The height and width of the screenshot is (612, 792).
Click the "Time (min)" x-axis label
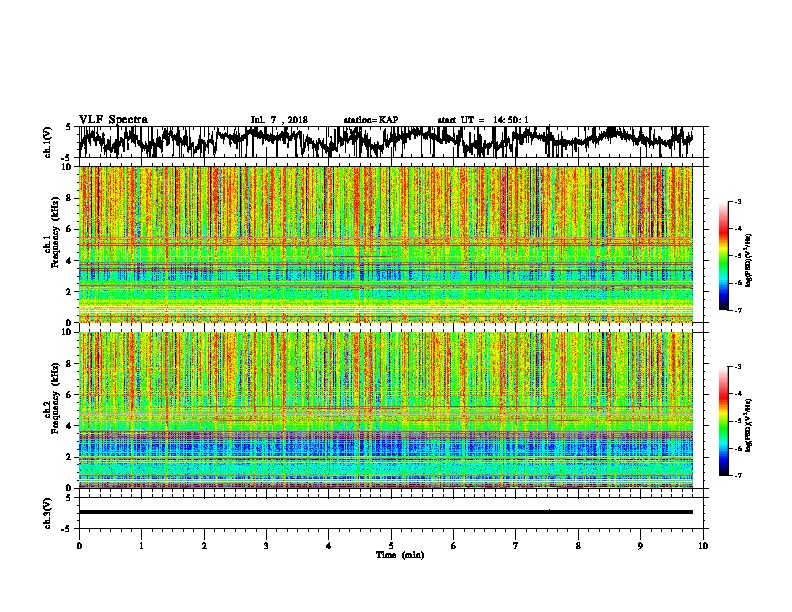pyautogui.click(x=400, y=555)
